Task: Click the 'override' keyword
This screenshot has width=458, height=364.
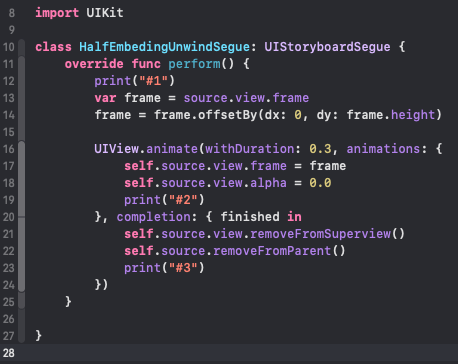Action: click(94, 64)
